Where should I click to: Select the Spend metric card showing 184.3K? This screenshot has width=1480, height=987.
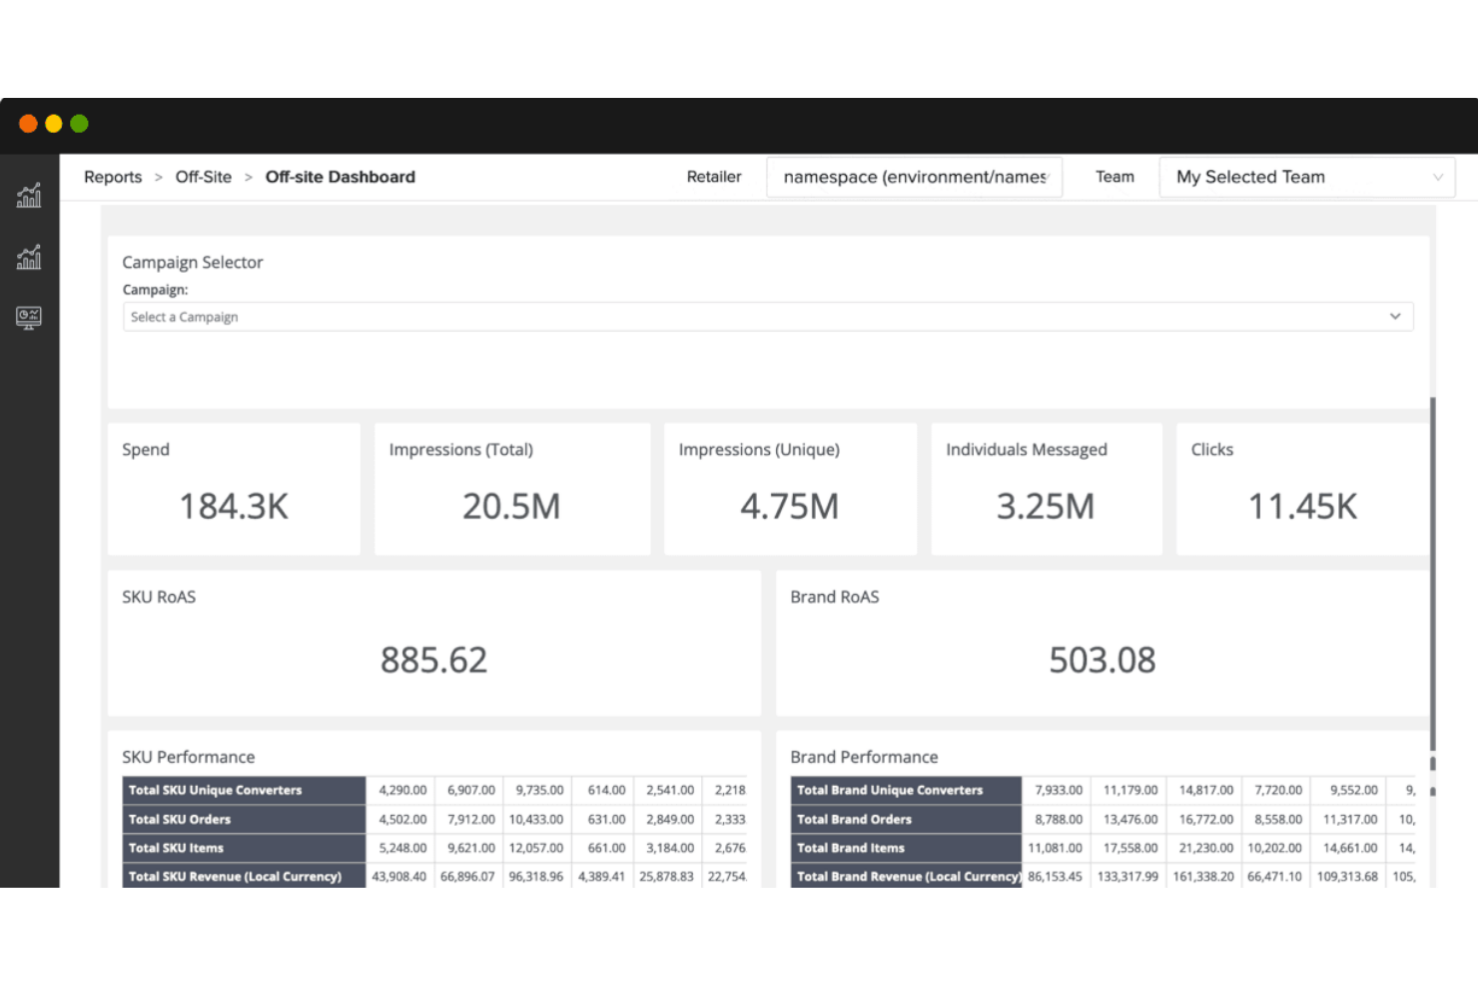click(233, 488)
